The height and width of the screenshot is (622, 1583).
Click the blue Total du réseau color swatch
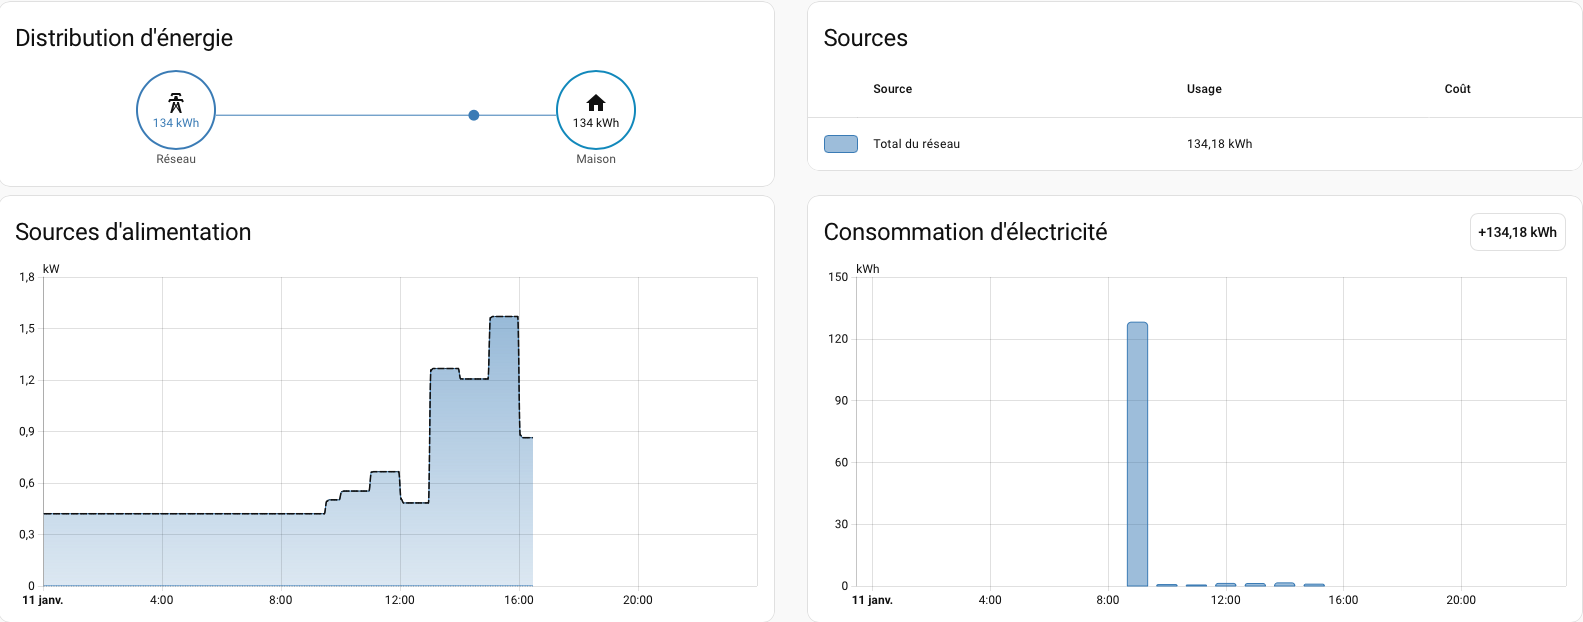click(x=840, y=144)
